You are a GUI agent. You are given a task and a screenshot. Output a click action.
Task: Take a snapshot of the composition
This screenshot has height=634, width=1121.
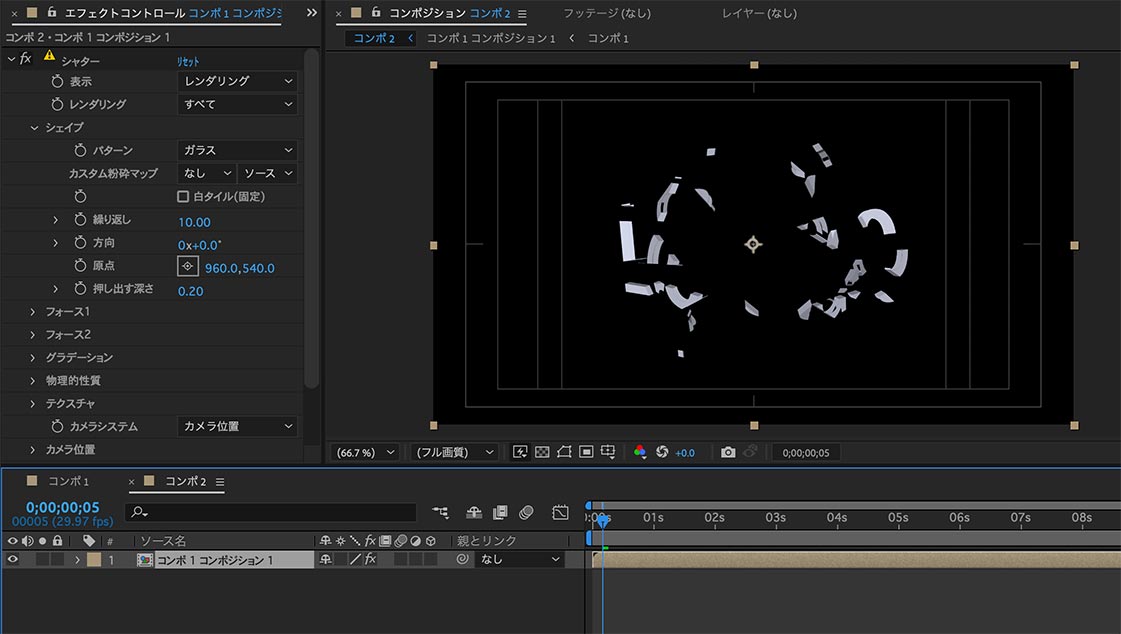tap(728, 452)
